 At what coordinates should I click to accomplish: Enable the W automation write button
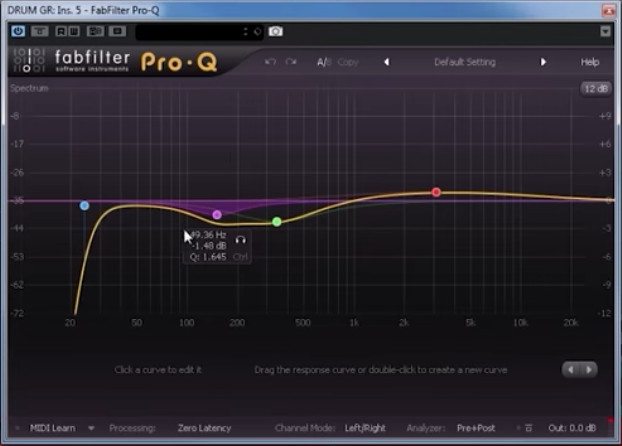(74, 31)
